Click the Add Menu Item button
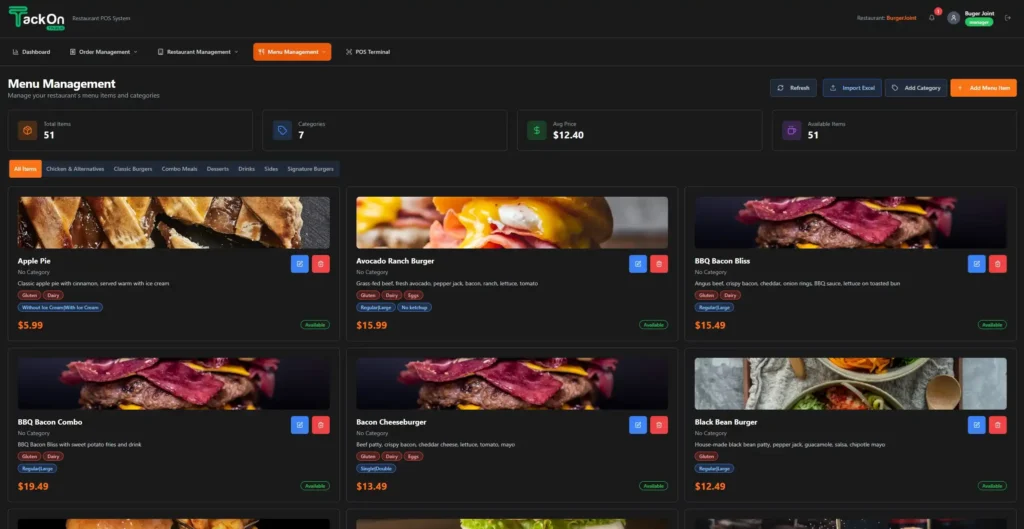The height and width of the screenshot is (529, 1024). 984,88
